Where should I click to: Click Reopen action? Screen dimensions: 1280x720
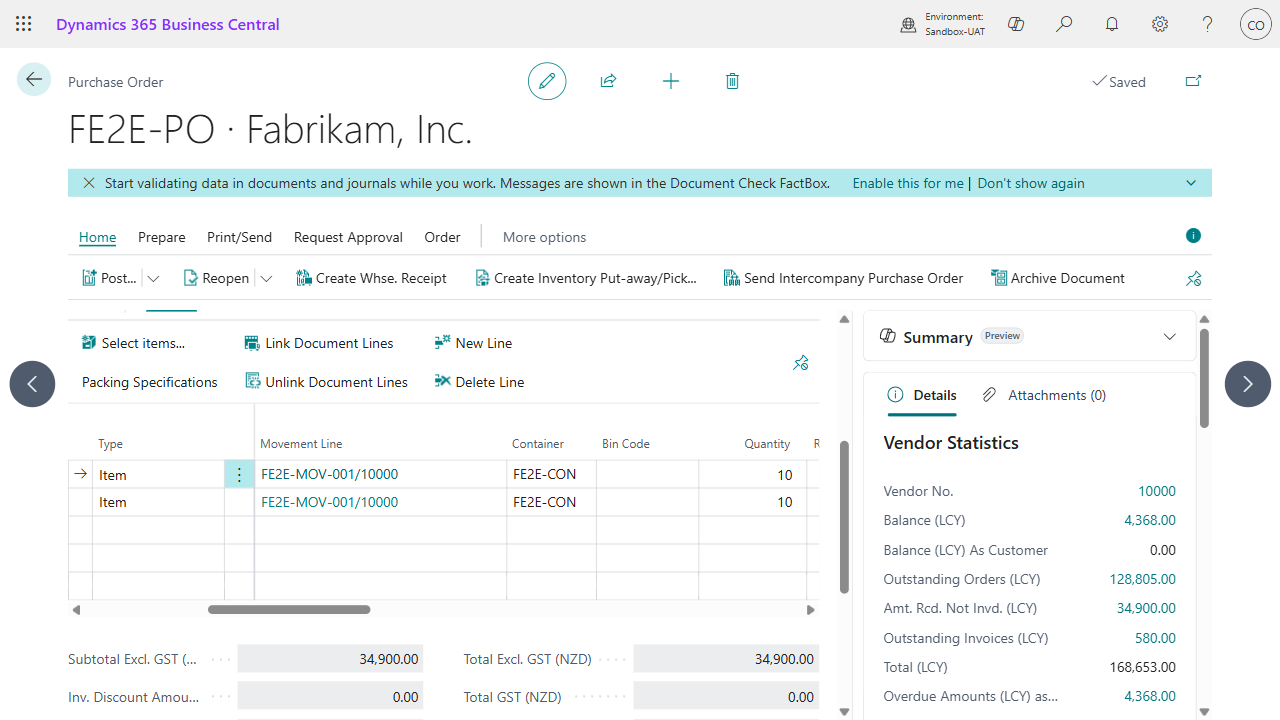(x=216, y=279)
